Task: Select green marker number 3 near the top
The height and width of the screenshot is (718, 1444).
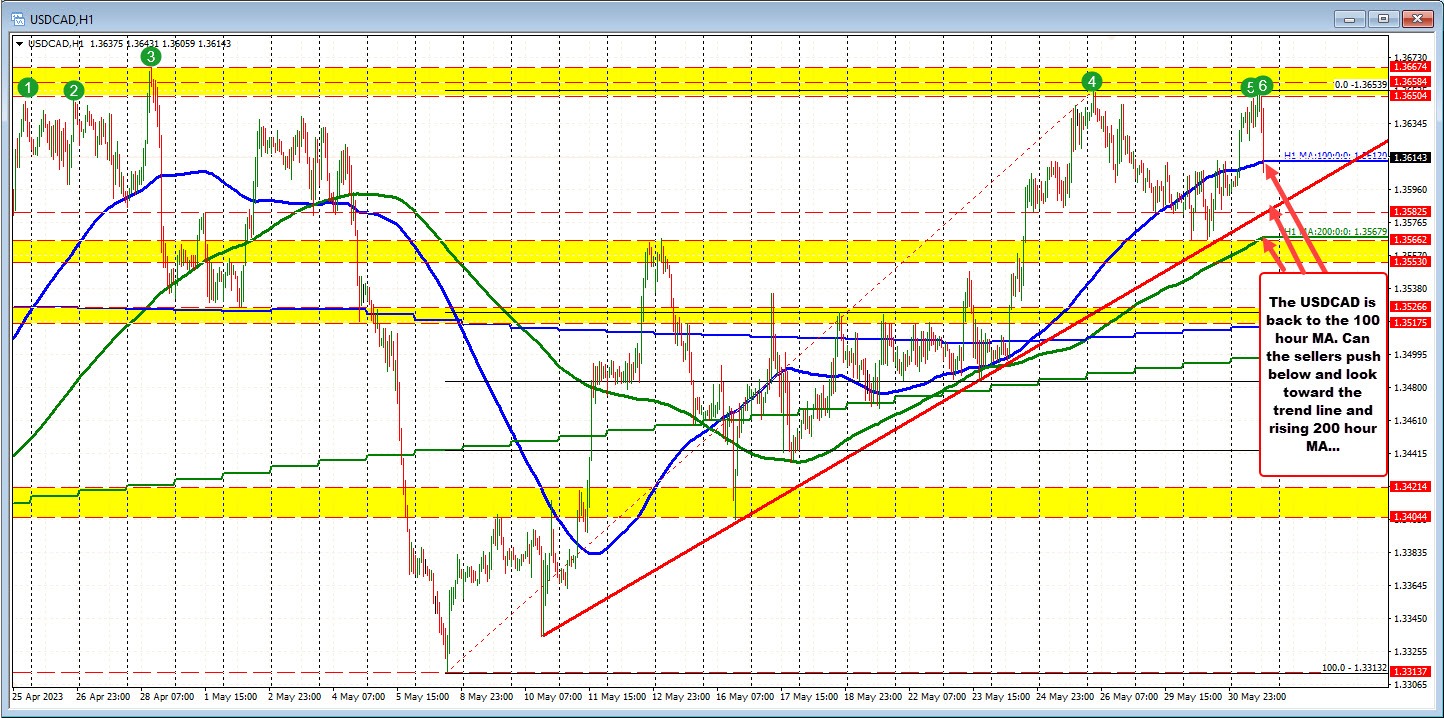Action: (150, 57)
